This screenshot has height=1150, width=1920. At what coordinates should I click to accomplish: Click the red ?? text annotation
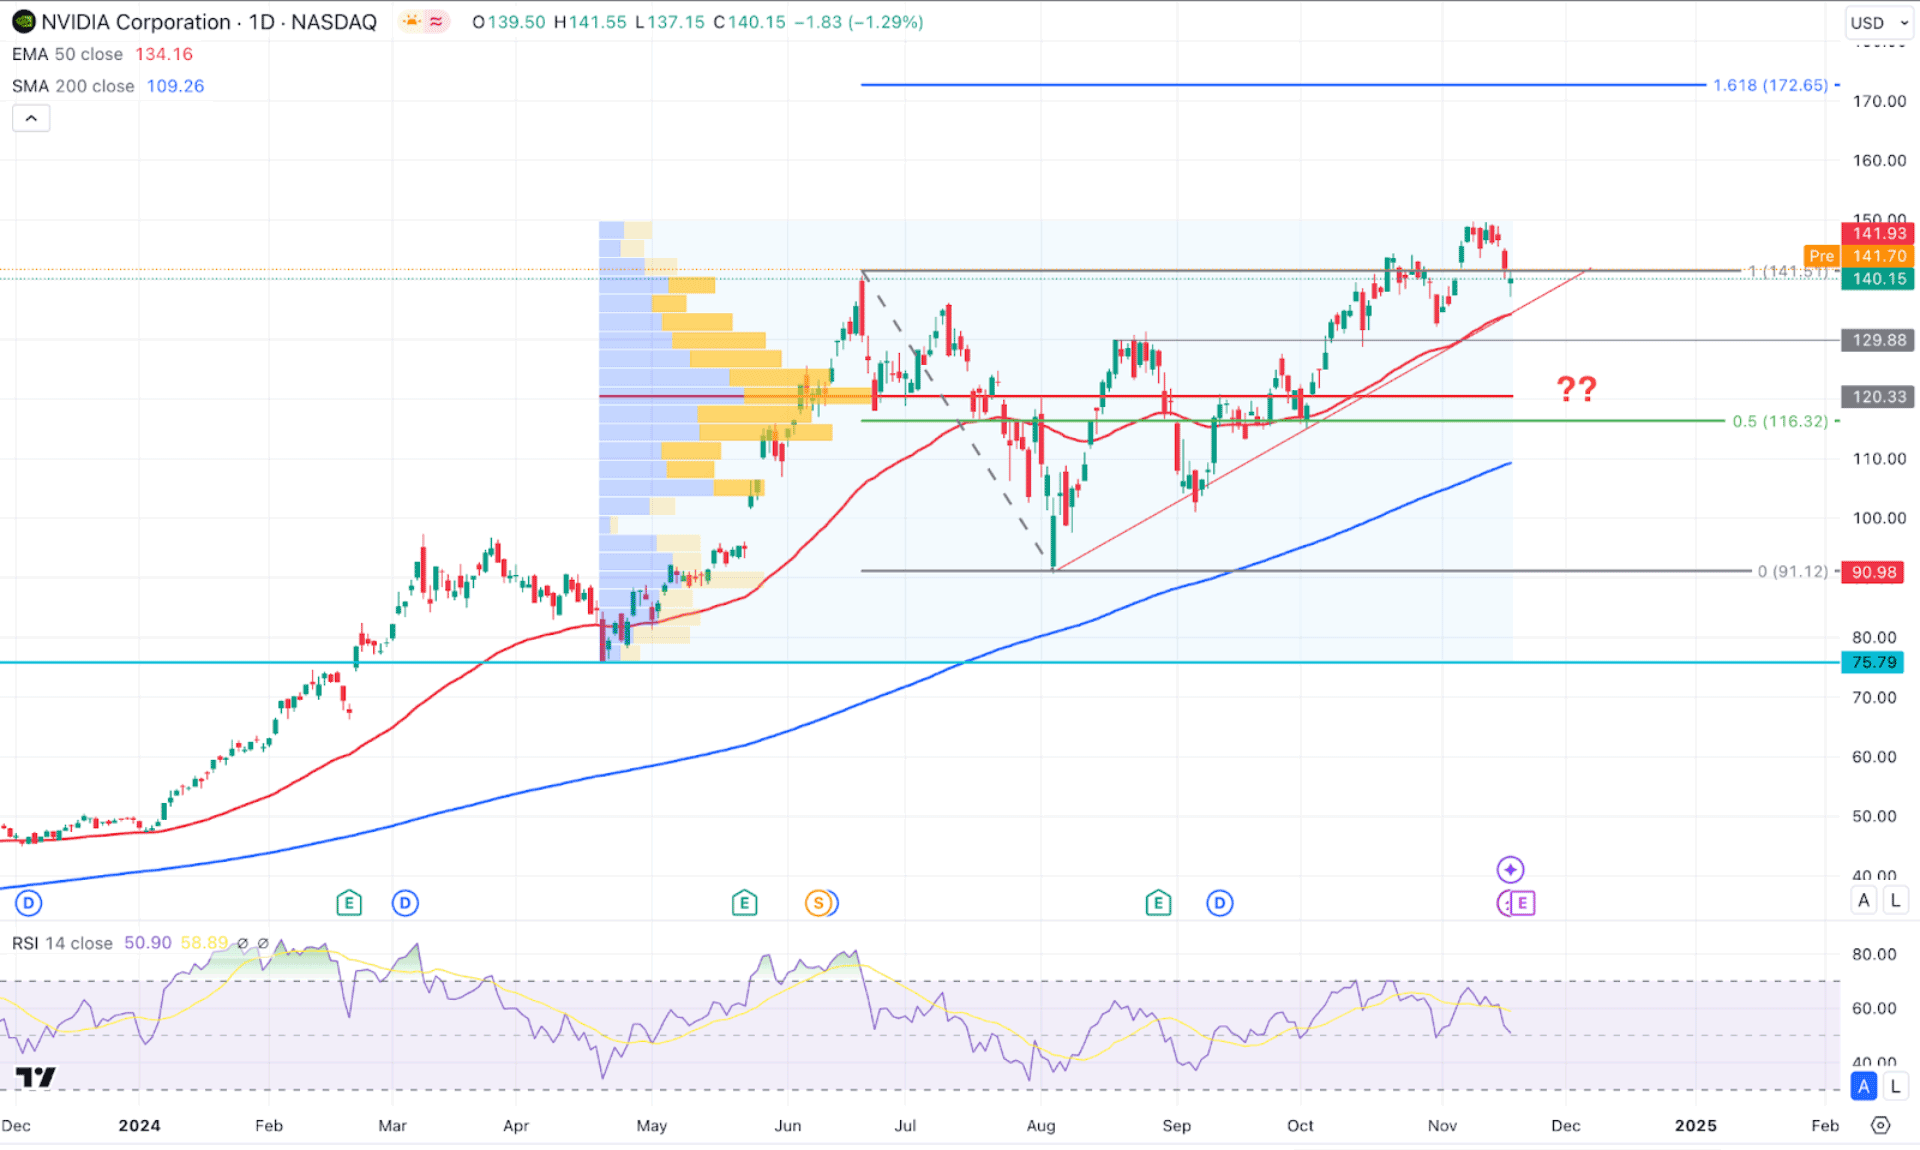coord(1577,388)
